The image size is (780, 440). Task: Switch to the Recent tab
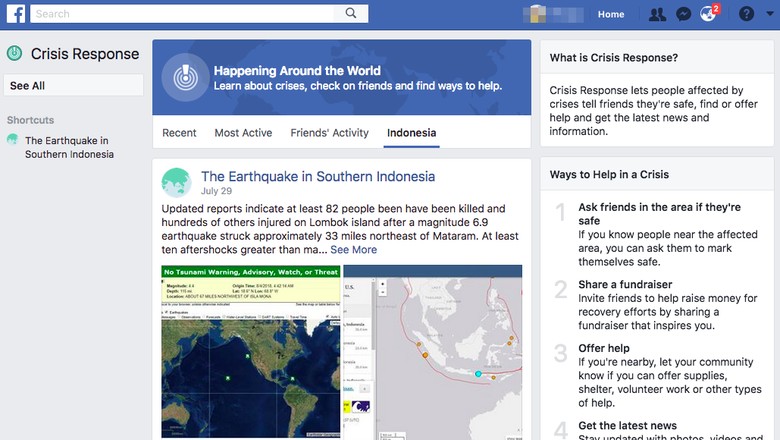(179, 133)
